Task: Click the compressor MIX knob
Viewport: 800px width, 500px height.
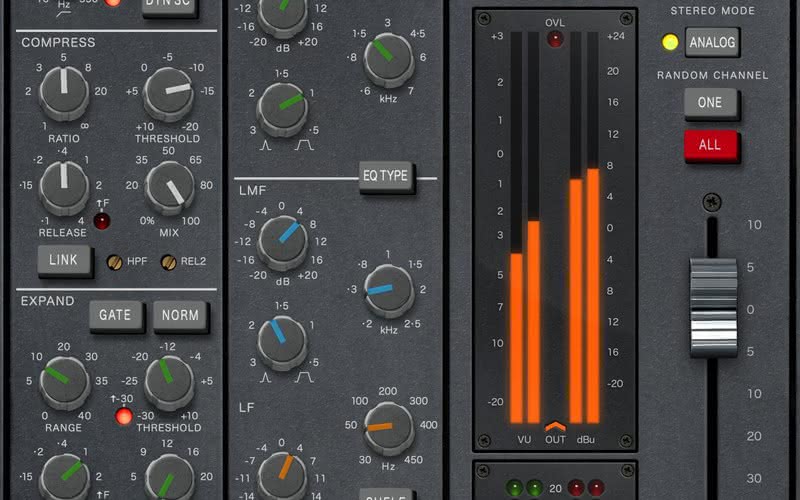Action: 169,188
